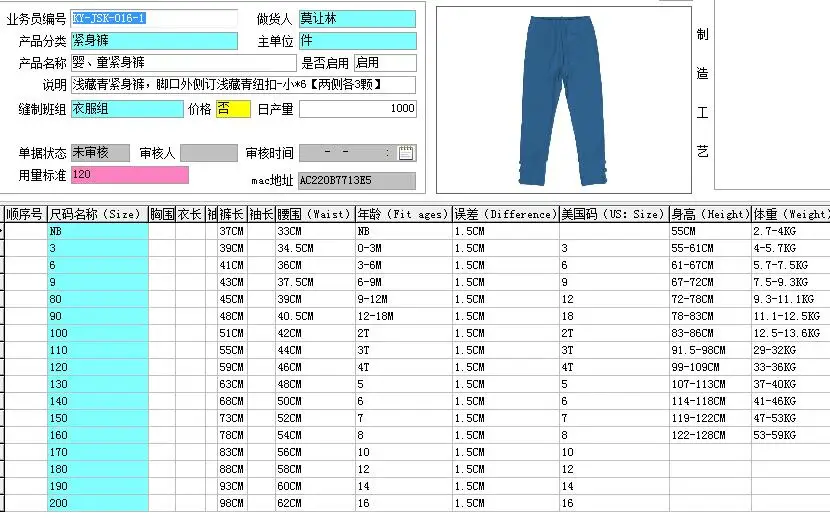Select the size 200 cell
The image size is (830, 521).
pyautogui.click(x=97, y=503)
